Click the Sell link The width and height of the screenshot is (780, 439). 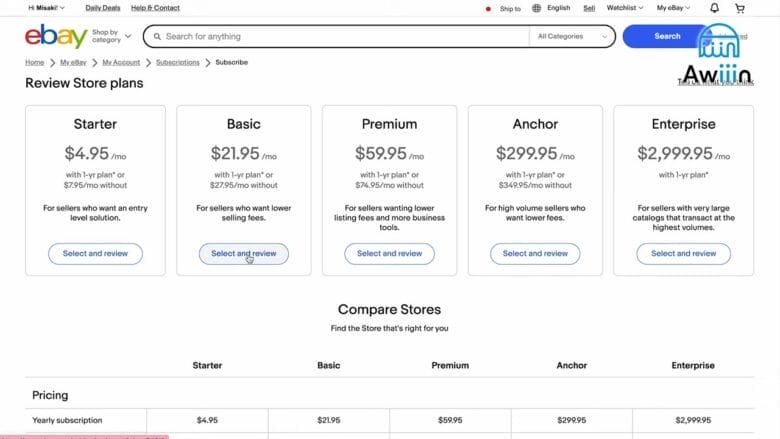(589, 8)
